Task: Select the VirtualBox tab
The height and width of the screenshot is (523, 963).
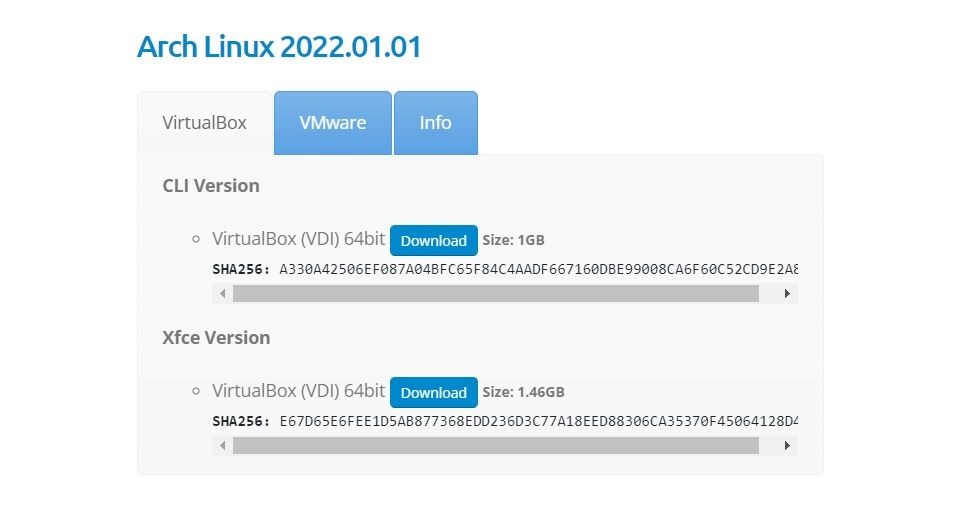Action: point(205,123)
